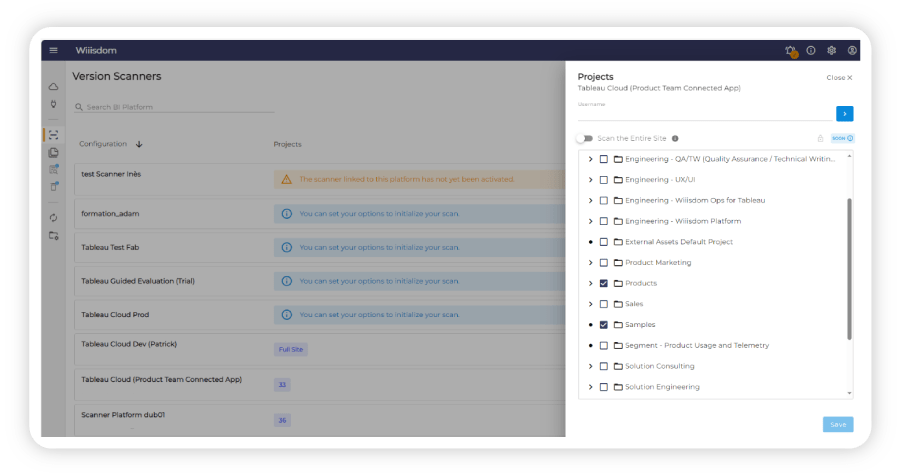Click the Save button
The height and width of the screenshot is (474, 900).
click(x=838, y=425)
